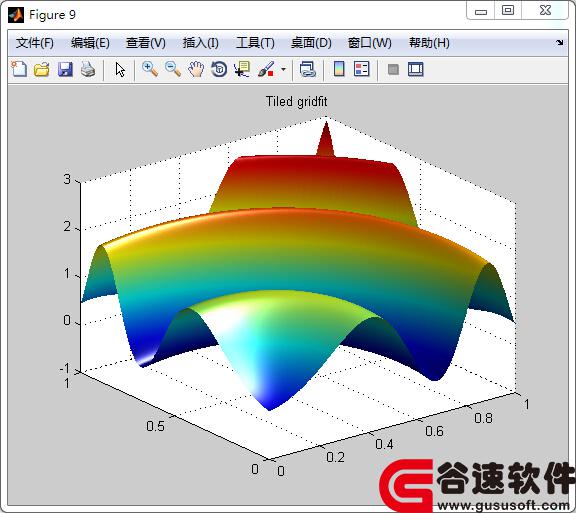Insert a colorbar using the toolbar icon
This screenshot has height=513, width=576.
[x=339, y=69]
